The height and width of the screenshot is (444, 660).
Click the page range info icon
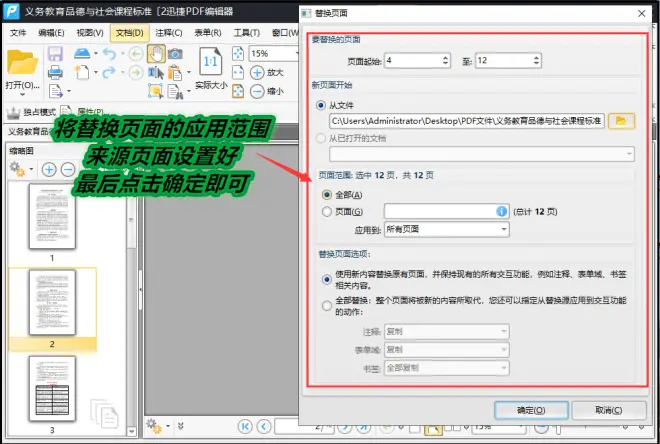(501, 211)
